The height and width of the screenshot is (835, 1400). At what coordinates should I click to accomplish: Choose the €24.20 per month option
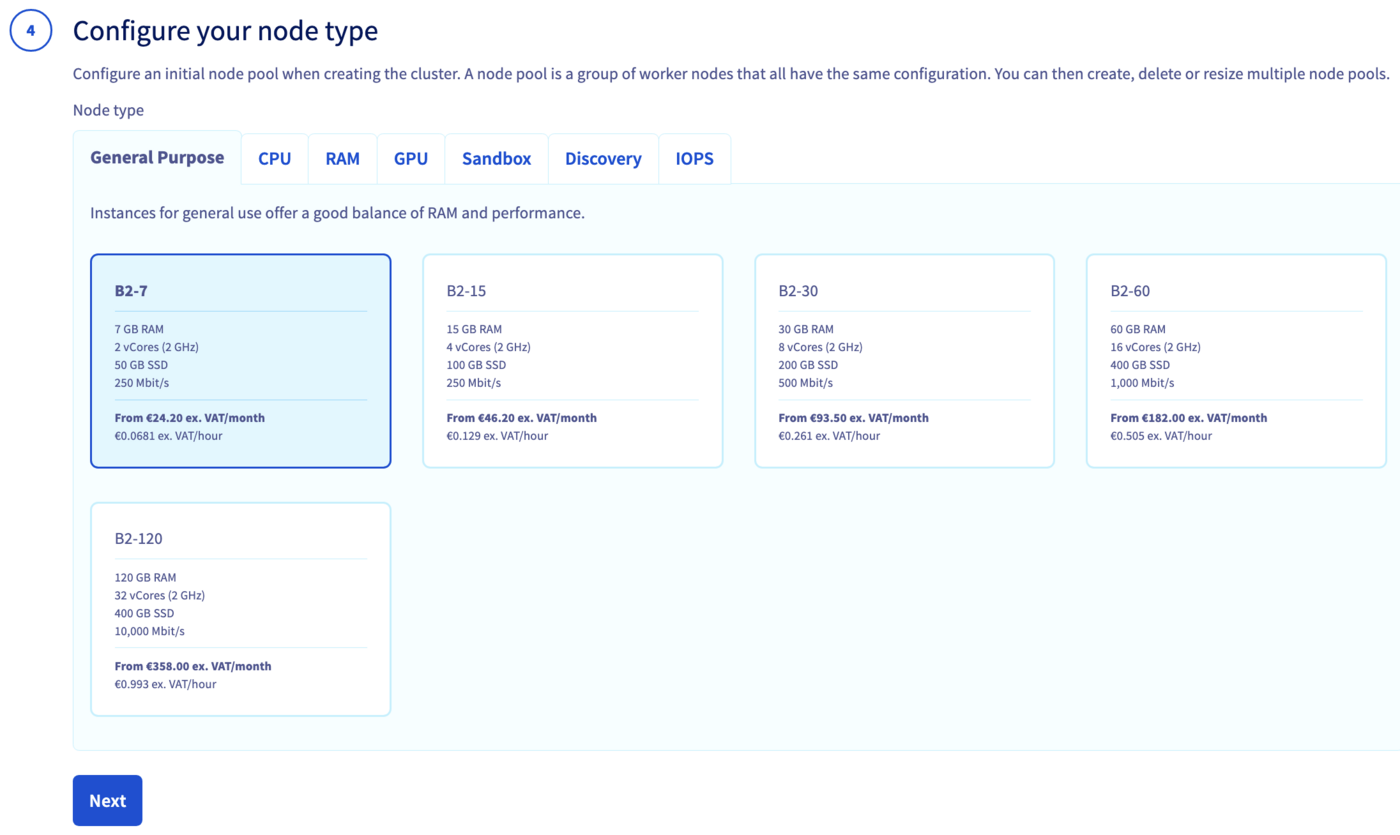(x=240, y=360)
